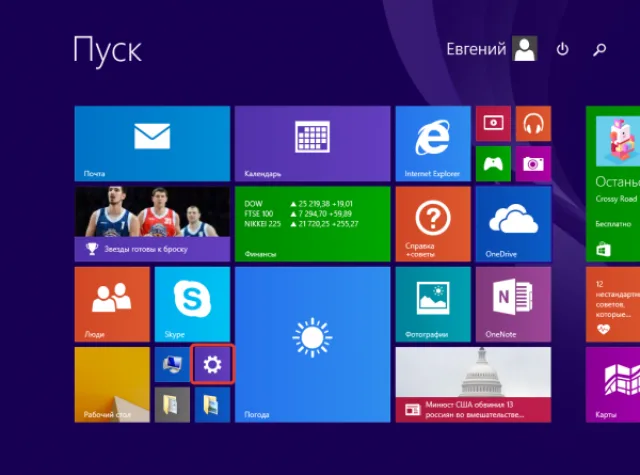Open the Maps (Карты) tile

(613, 385)
